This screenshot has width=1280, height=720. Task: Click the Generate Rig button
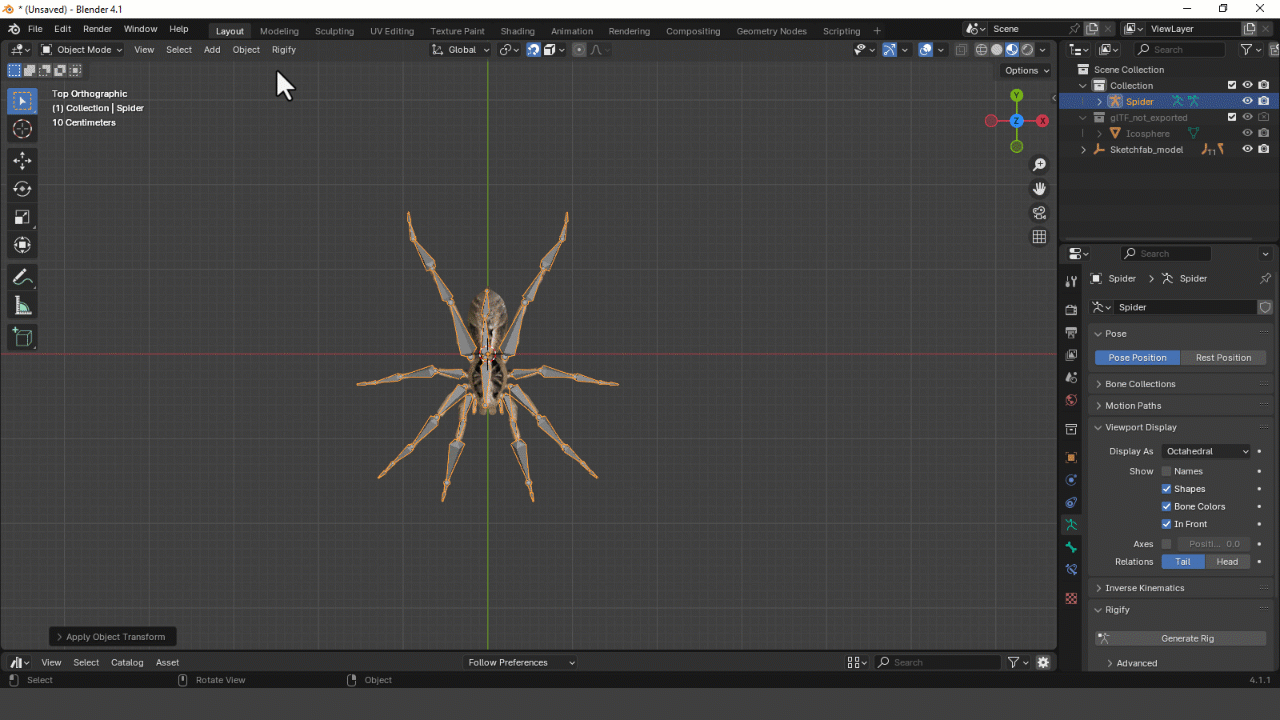(1187, 638)
